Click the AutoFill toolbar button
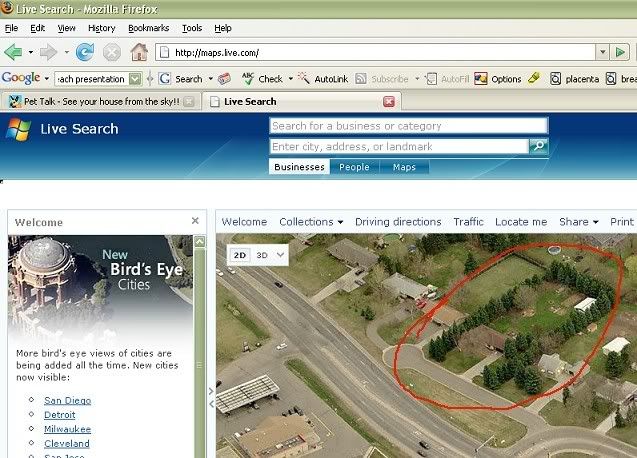Image resolution: width=637 pixels, height=458 pixels. click(x=448, y=78)
